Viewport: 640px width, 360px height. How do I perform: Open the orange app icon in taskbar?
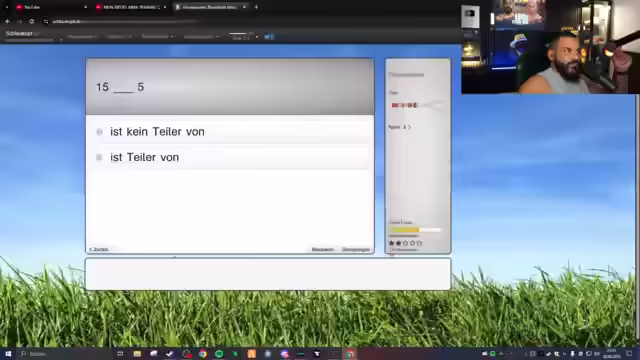coord(251,354)
